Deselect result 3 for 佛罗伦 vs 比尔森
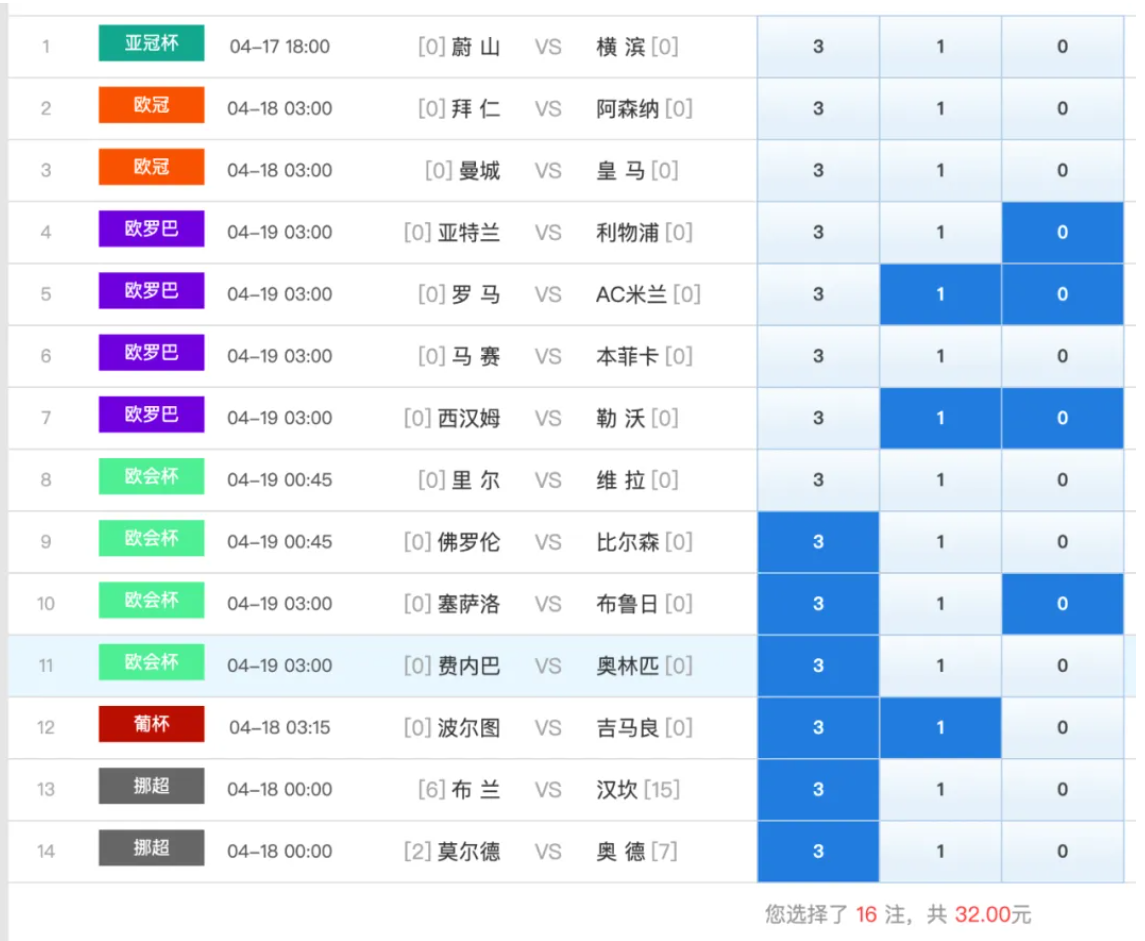 pos(818,542)
